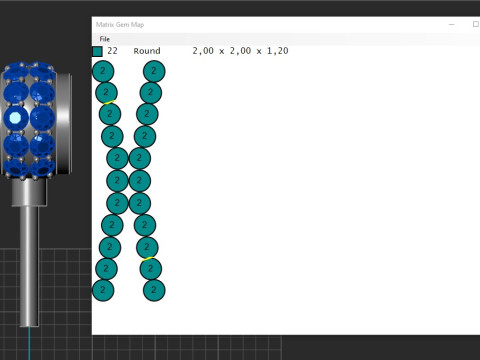Open the File menu in Matrix Gem Map
The height and width of the screenshot is (360, 480).
(x=104, y=39)
